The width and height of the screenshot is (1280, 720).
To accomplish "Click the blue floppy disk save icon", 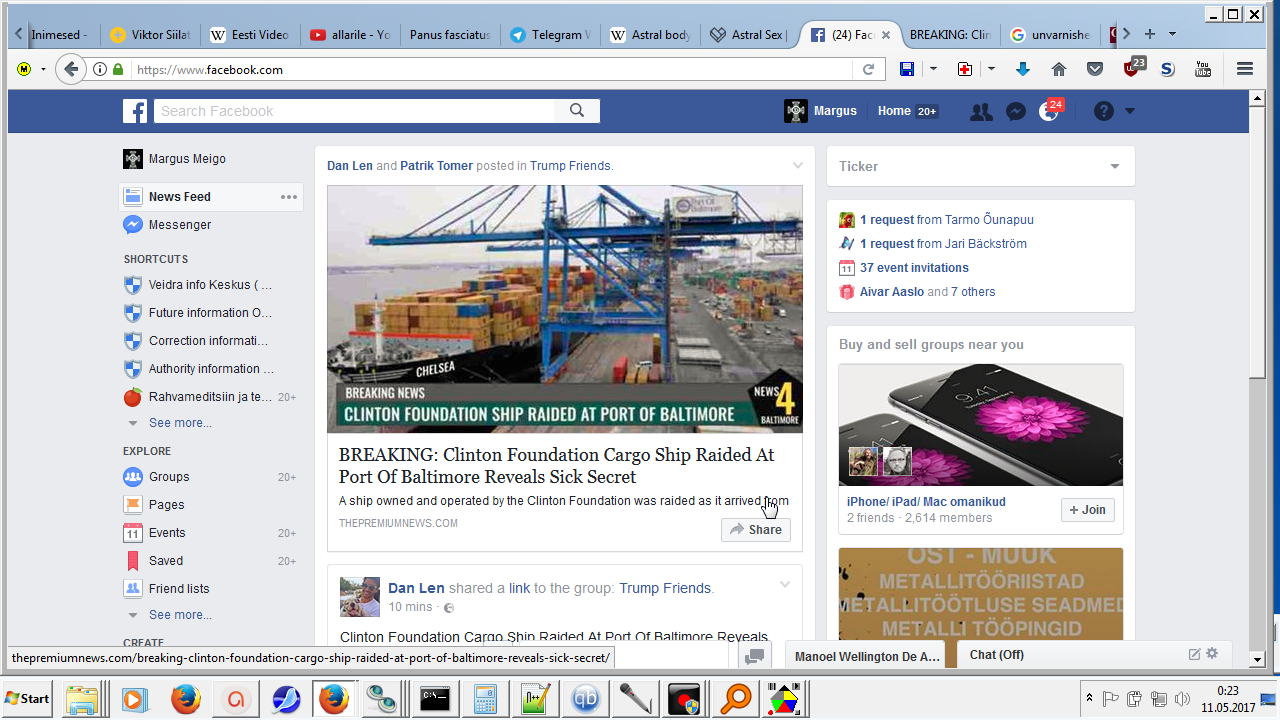I will (x=907, y=69).
